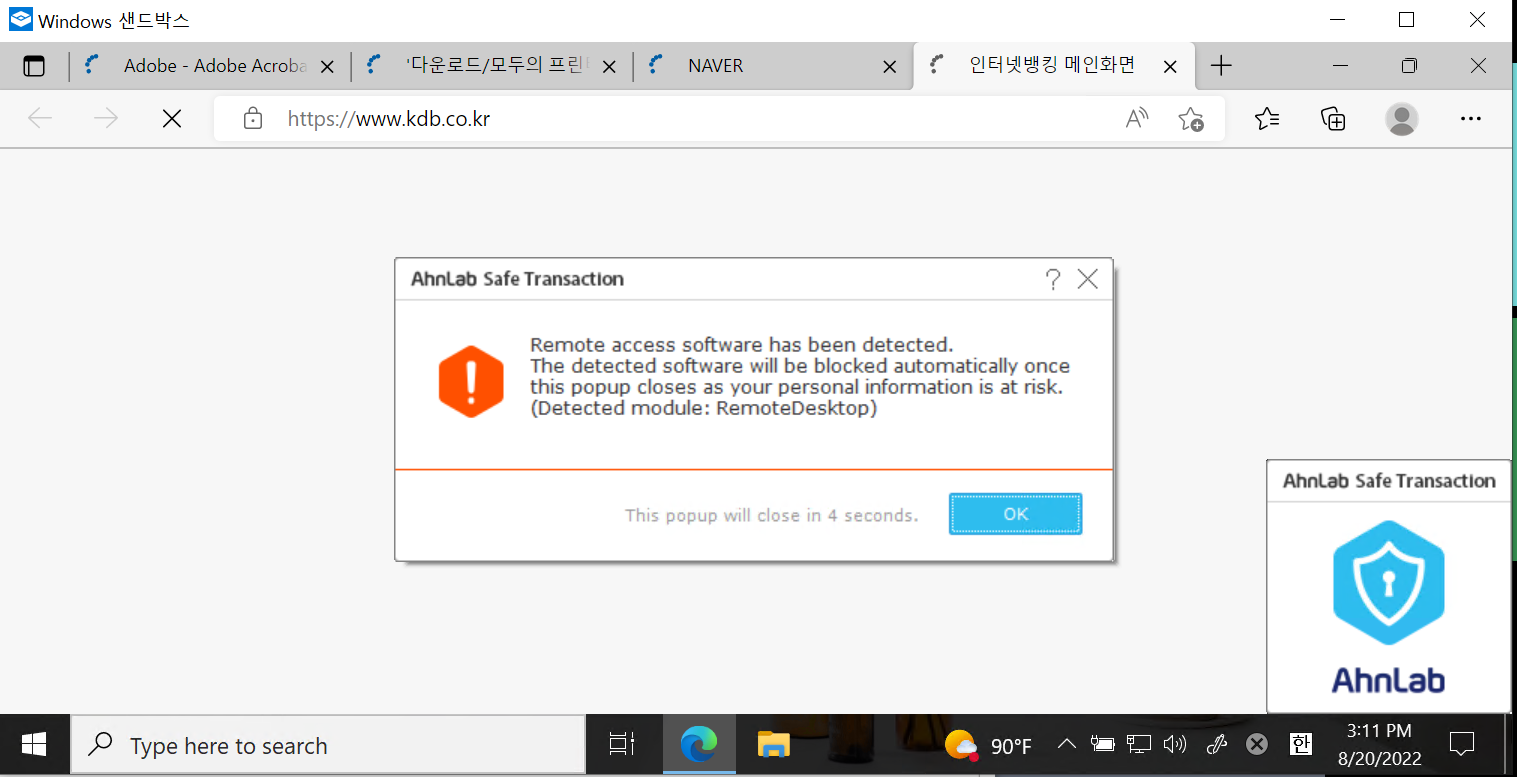1517x777 pixels.
Task: Close the Adobe Acrobat tab
Action: click(326, 67)
